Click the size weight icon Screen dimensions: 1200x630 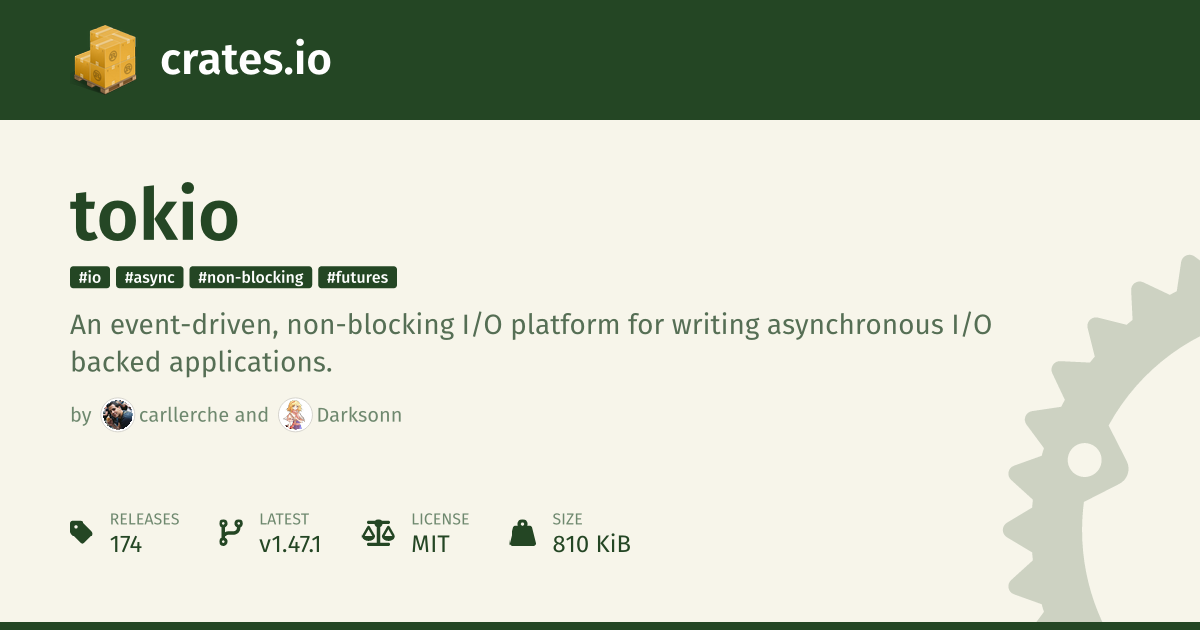523,532
